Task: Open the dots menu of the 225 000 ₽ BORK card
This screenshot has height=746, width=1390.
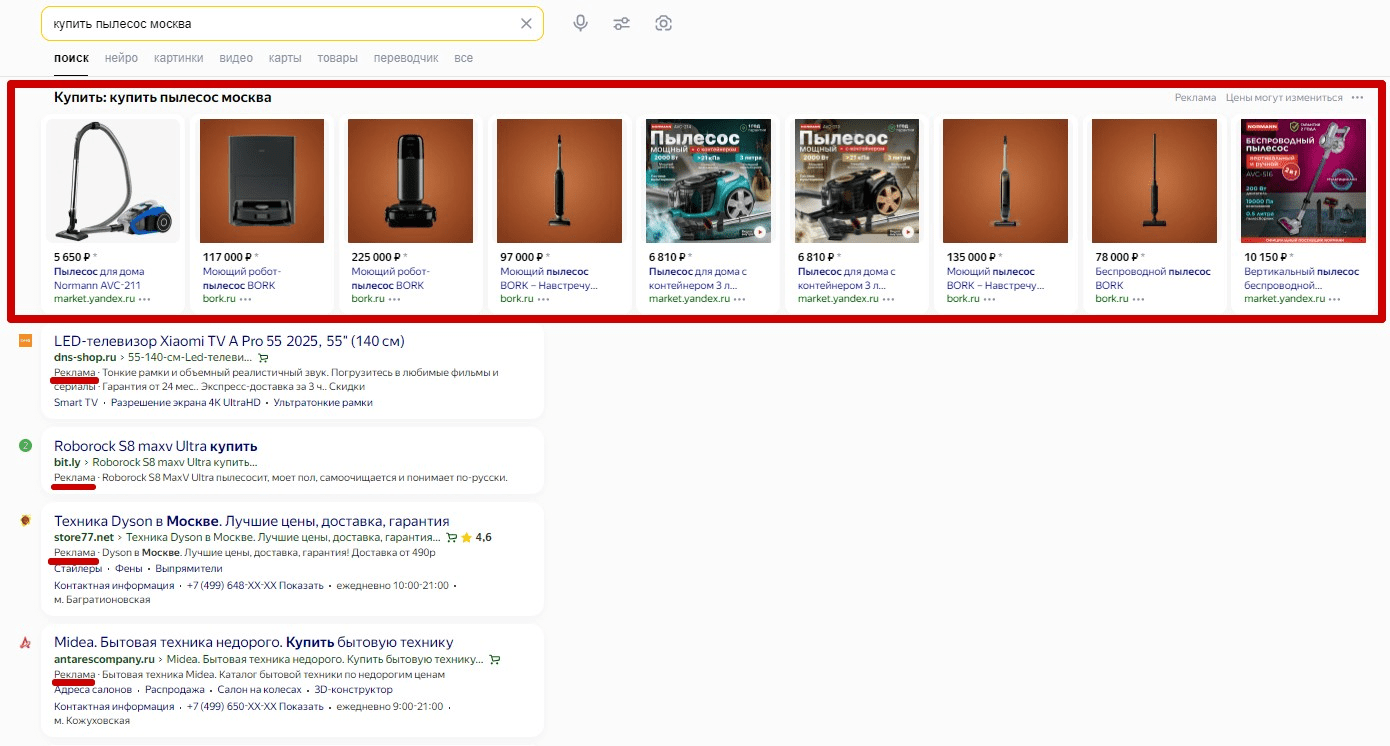Action: click(394, 299)
